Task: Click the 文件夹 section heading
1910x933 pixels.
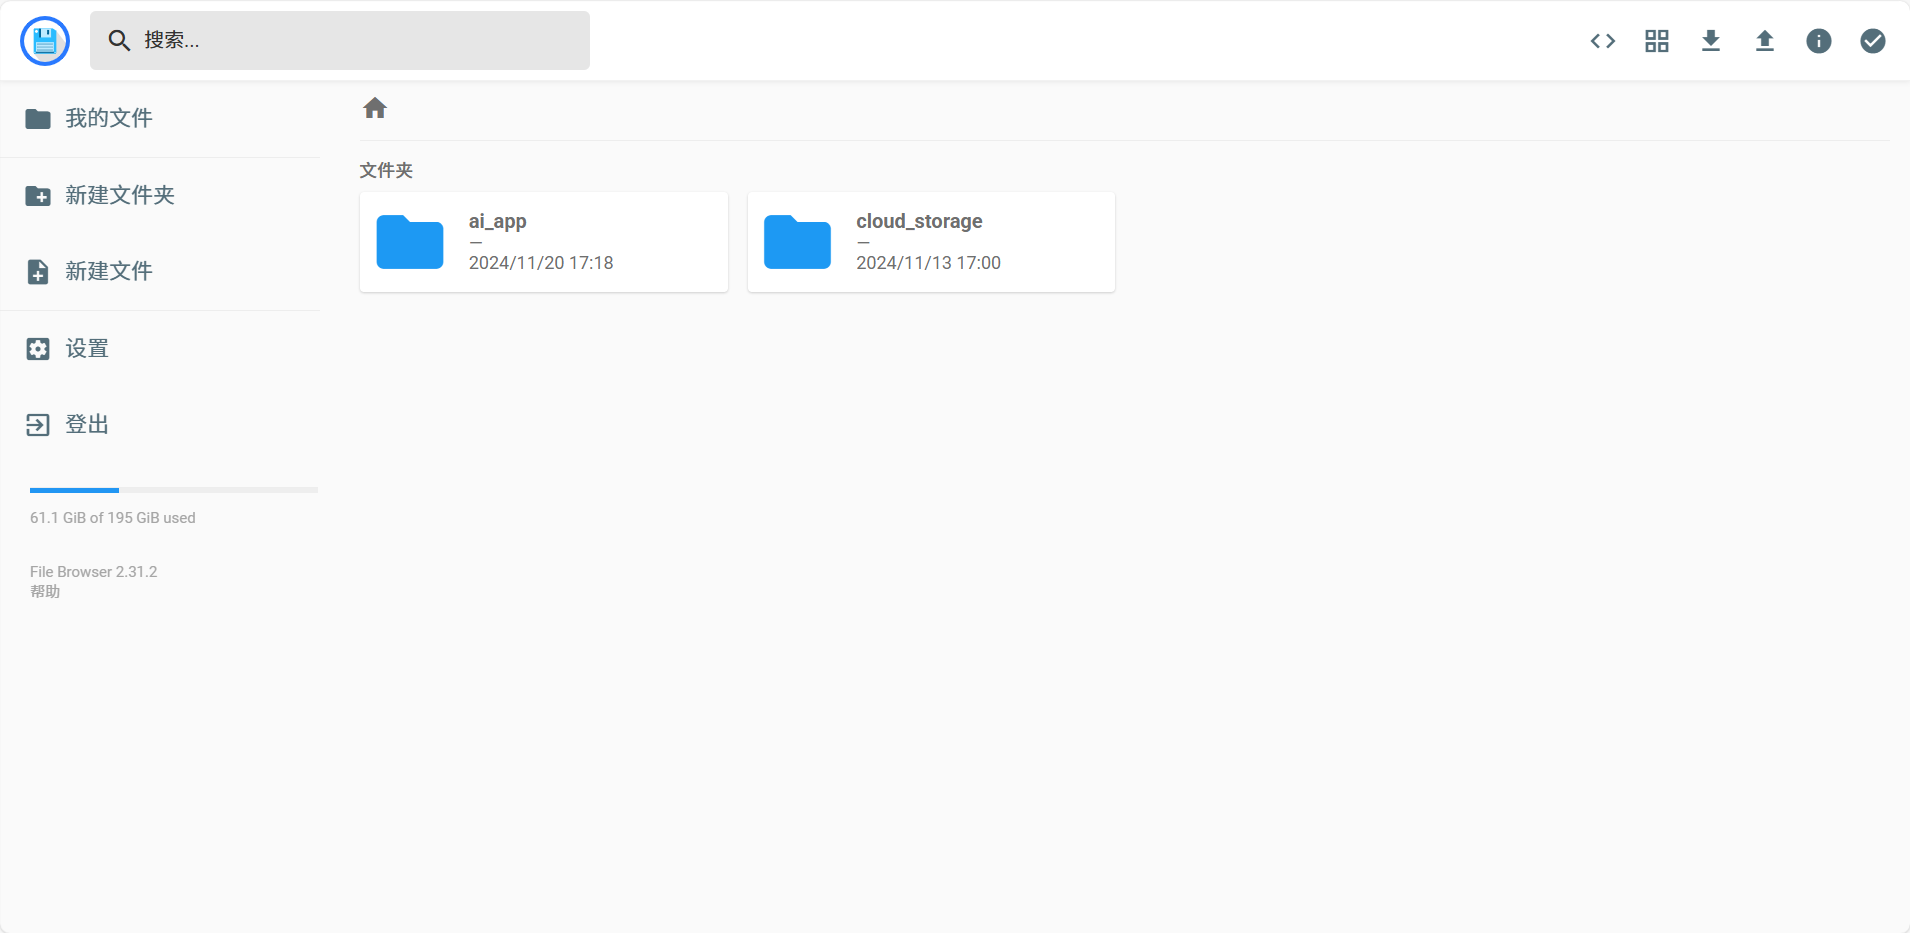Action: [386, 171]
